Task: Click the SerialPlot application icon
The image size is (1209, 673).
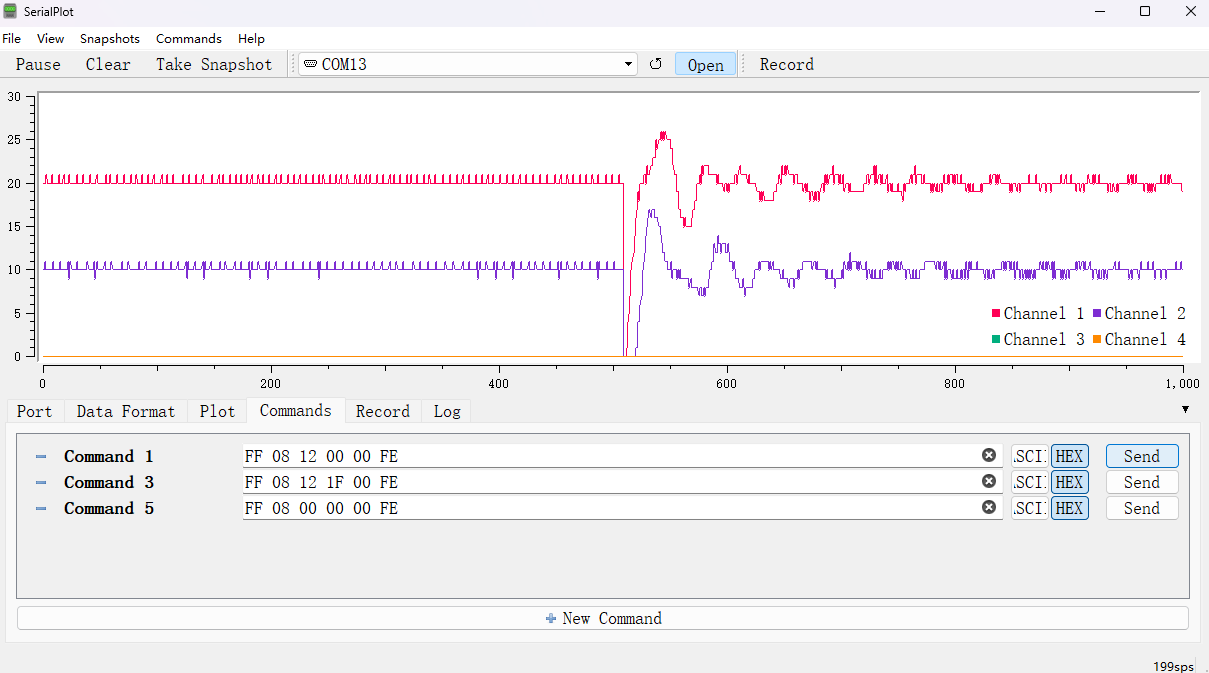Action: pyautogui.click(x=11, y=12)
